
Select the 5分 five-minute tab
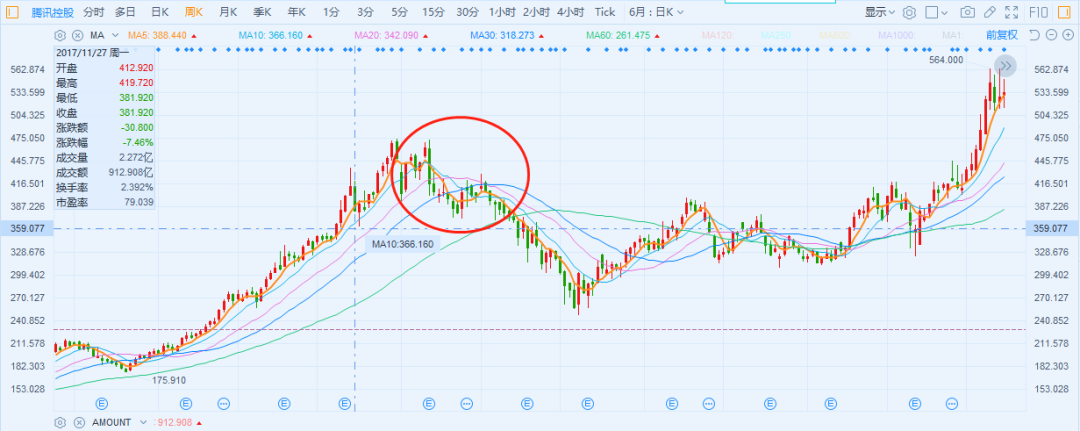(399, 12)
